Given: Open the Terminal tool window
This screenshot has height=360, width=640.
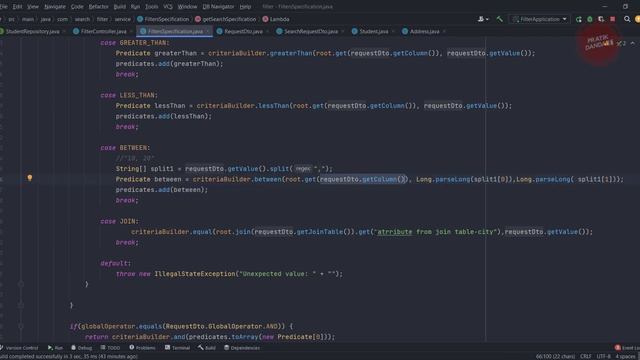Looking at the screenshot, I should pos(177,348).
